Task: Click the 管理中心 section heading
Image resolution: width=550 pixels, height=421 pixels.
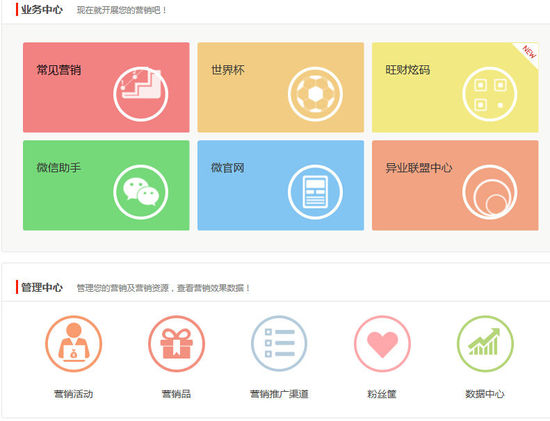Action: [x=42, y=288]
